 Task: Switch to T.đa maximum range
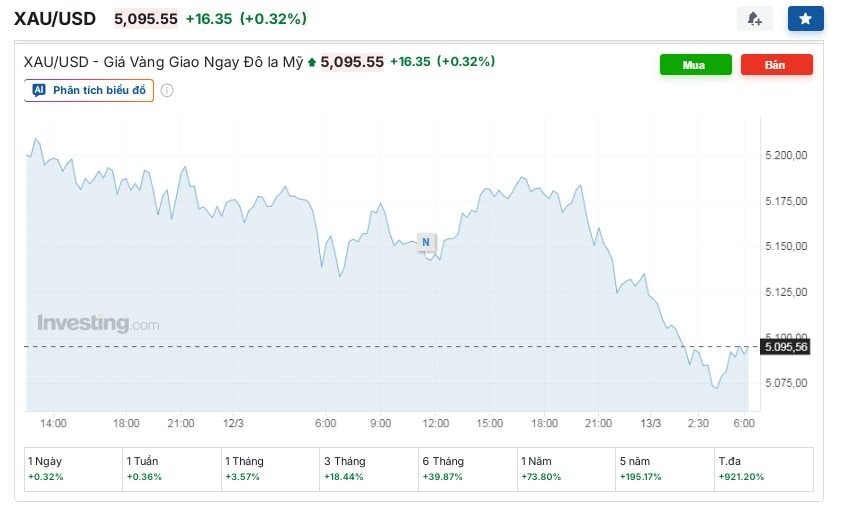[762, 468]
